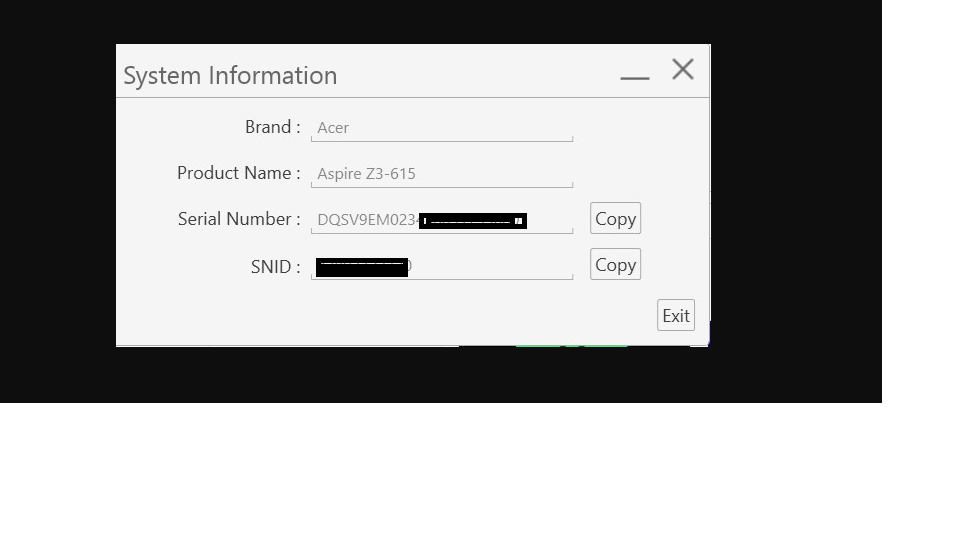Copy the SNID value

click(x=615, y=264)
